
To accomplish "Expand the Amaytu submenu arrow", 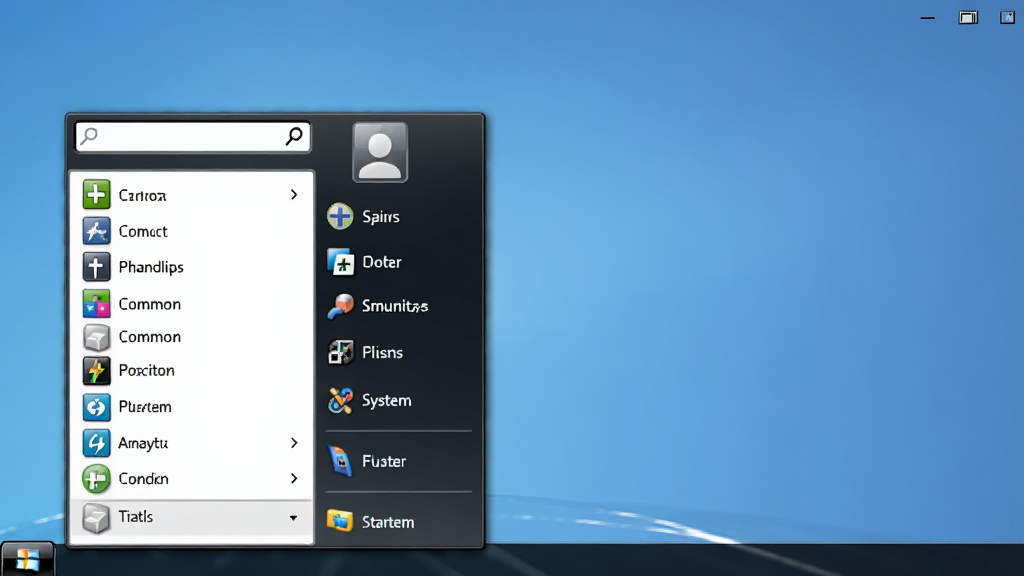I will 294,443.
